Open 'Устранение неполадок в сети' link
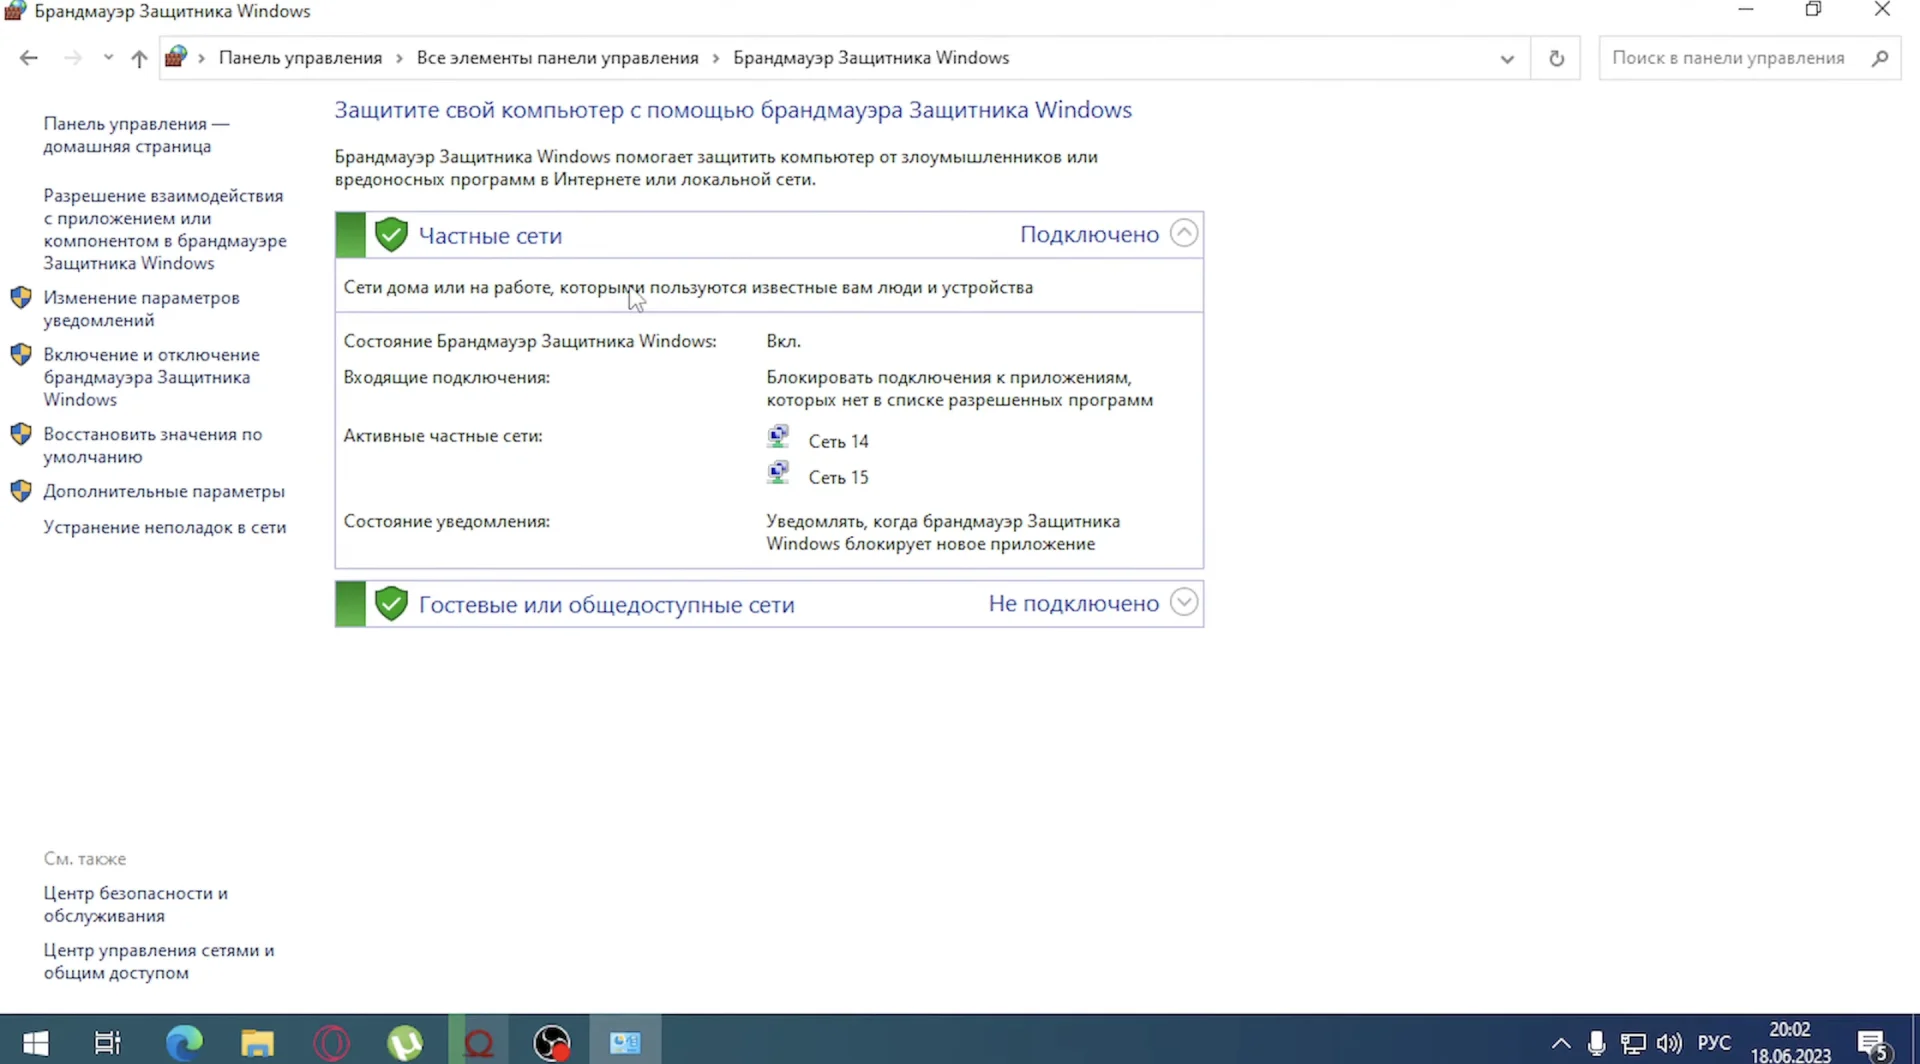Viewport: 1920px width, 1064px height. pyautogui.click(x=165, y=527)
